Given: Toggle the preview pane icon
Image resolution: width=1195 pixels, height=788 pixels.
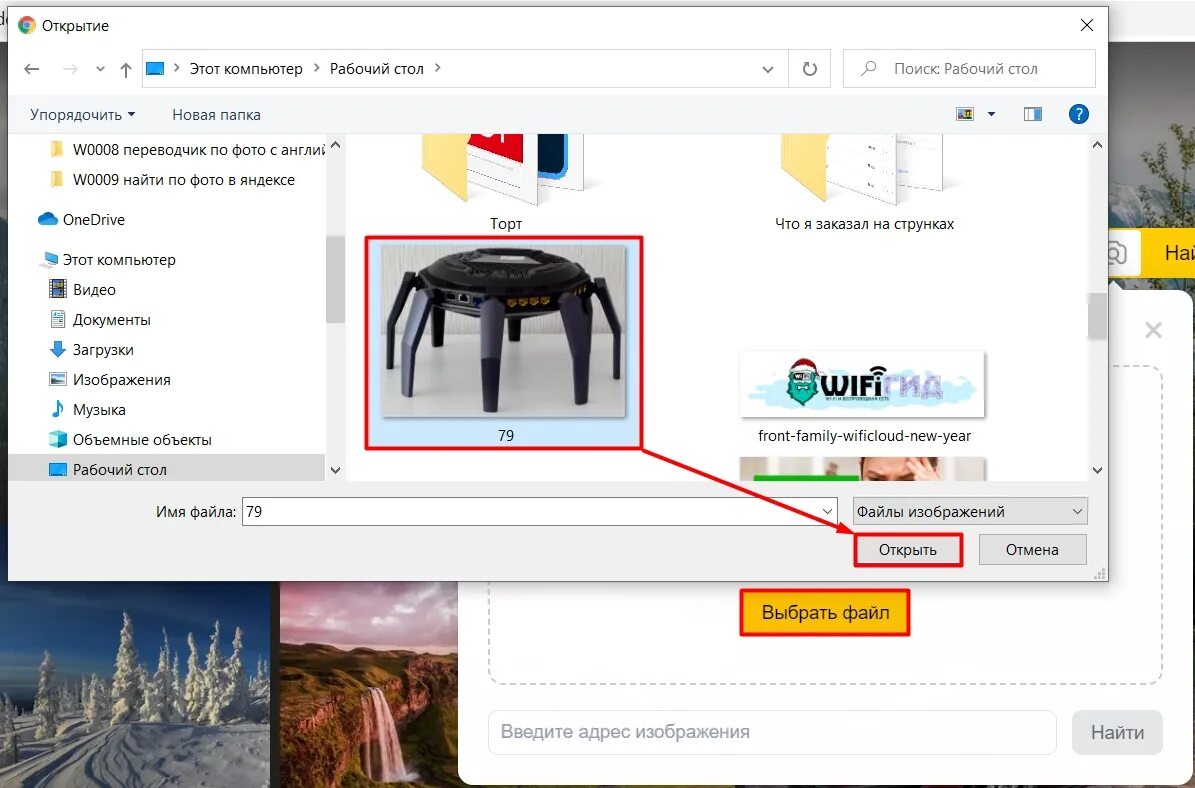Looking at the screenshot, I should pyautogui.click(x=1033, y=114).
